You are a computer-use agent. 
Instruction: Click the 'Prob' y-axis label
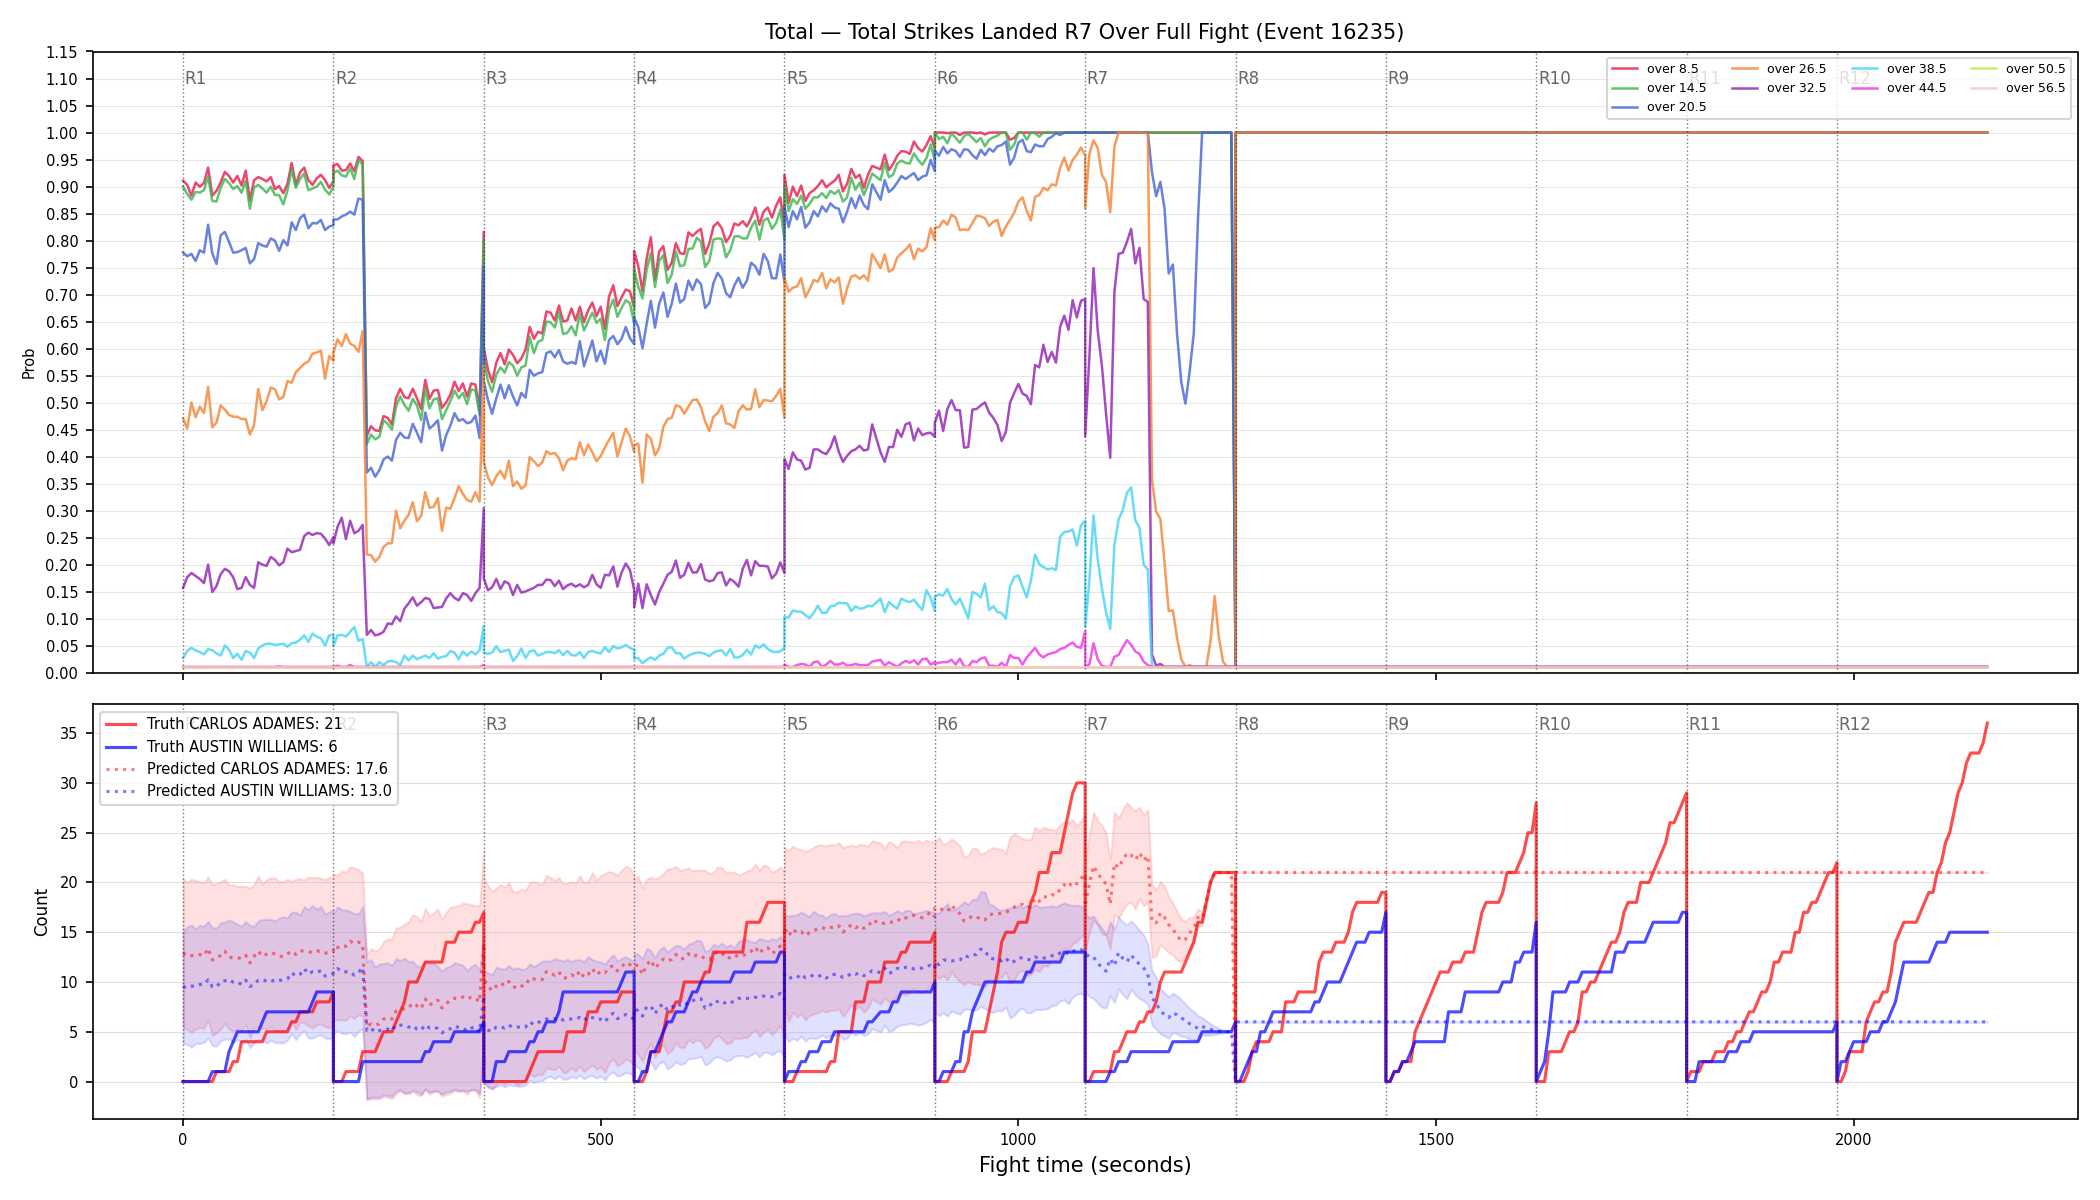point(28,363)
